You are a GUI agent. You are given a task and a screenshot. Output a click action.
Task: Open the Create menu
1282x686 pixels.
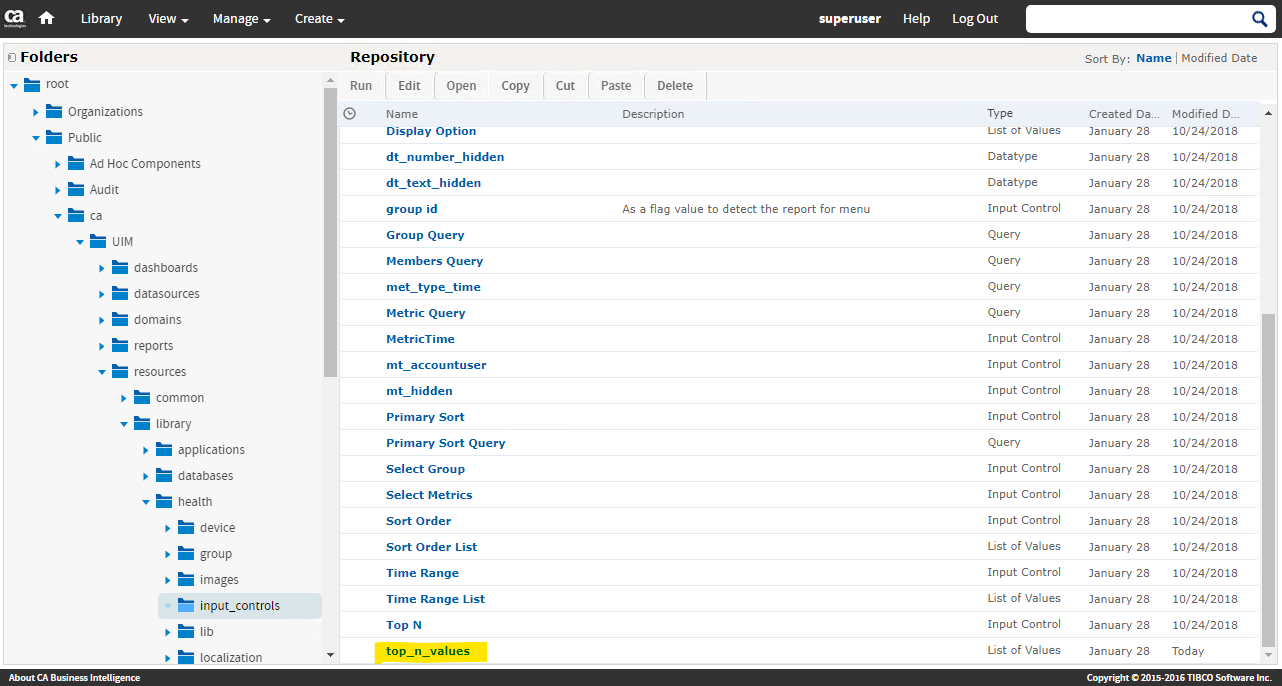pos(319,19)
